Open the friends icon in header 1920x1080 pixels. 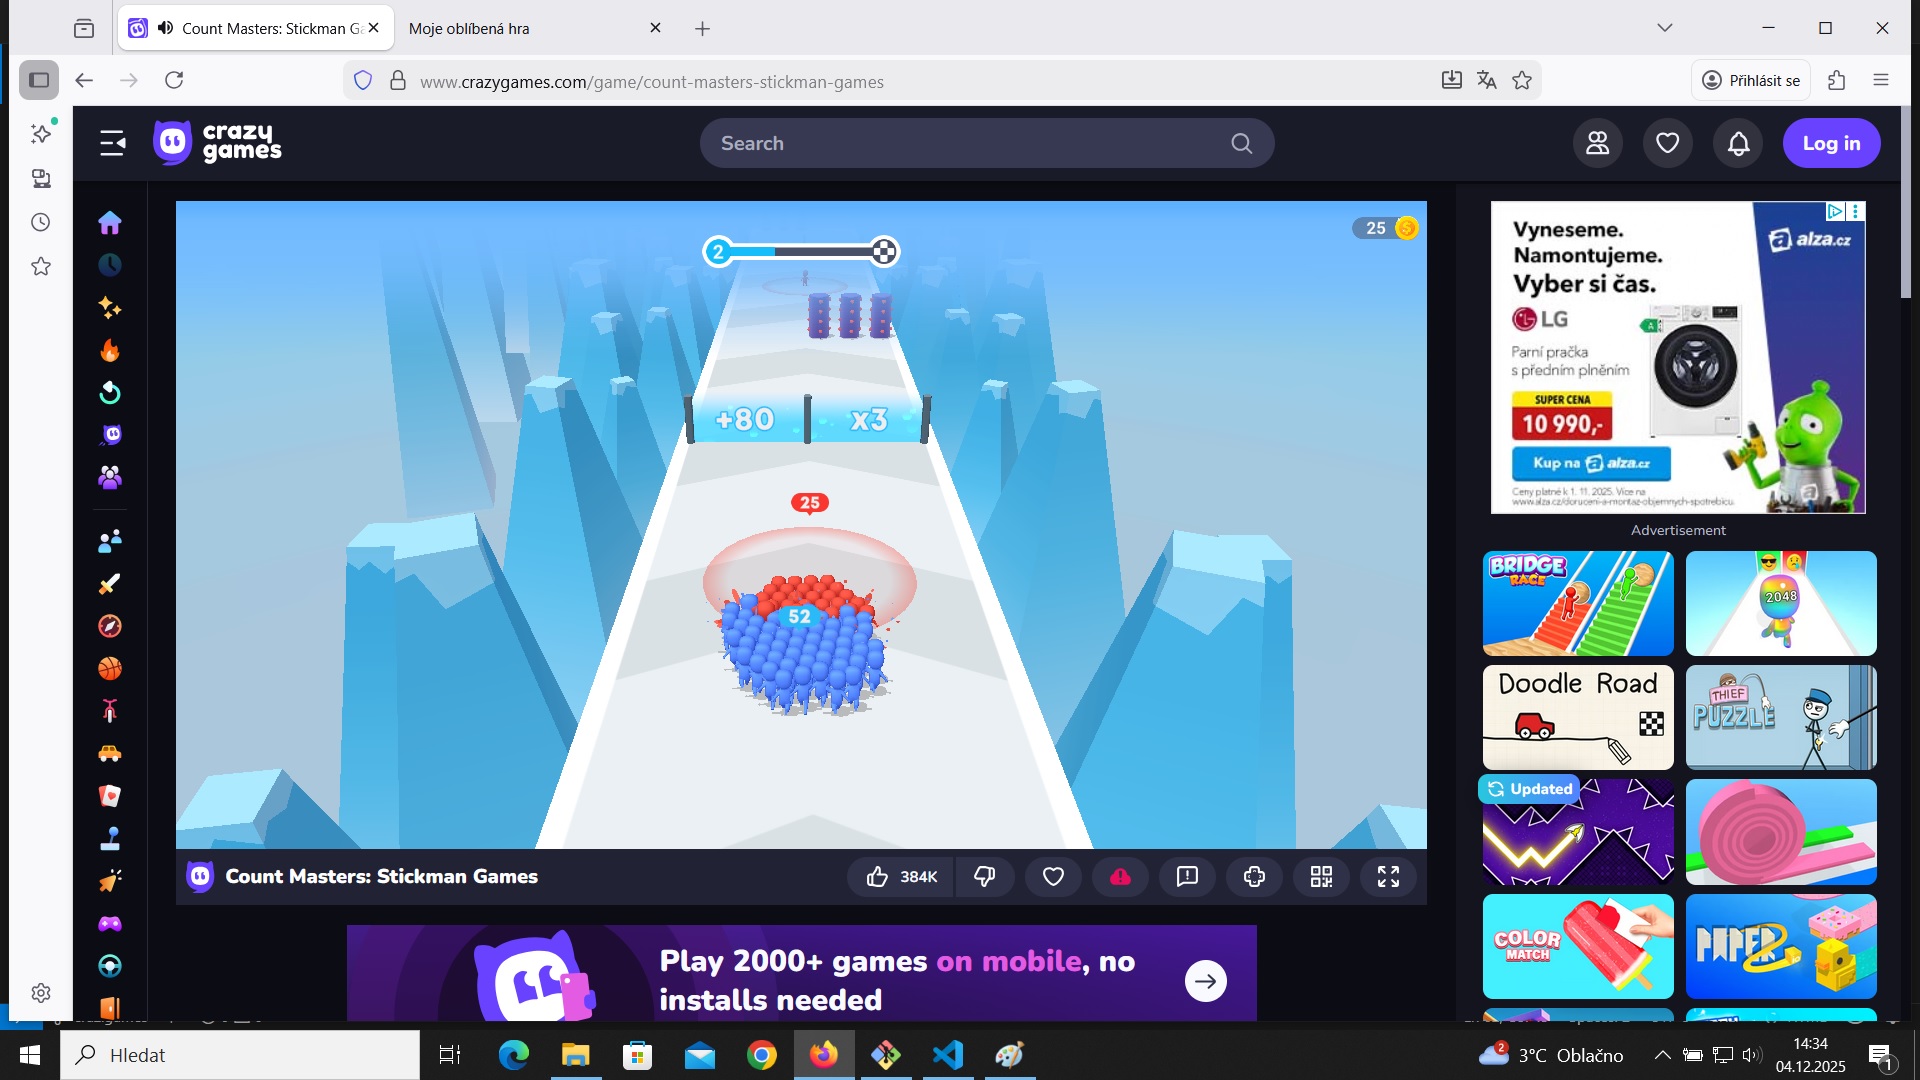click(x=1597, y=144)
